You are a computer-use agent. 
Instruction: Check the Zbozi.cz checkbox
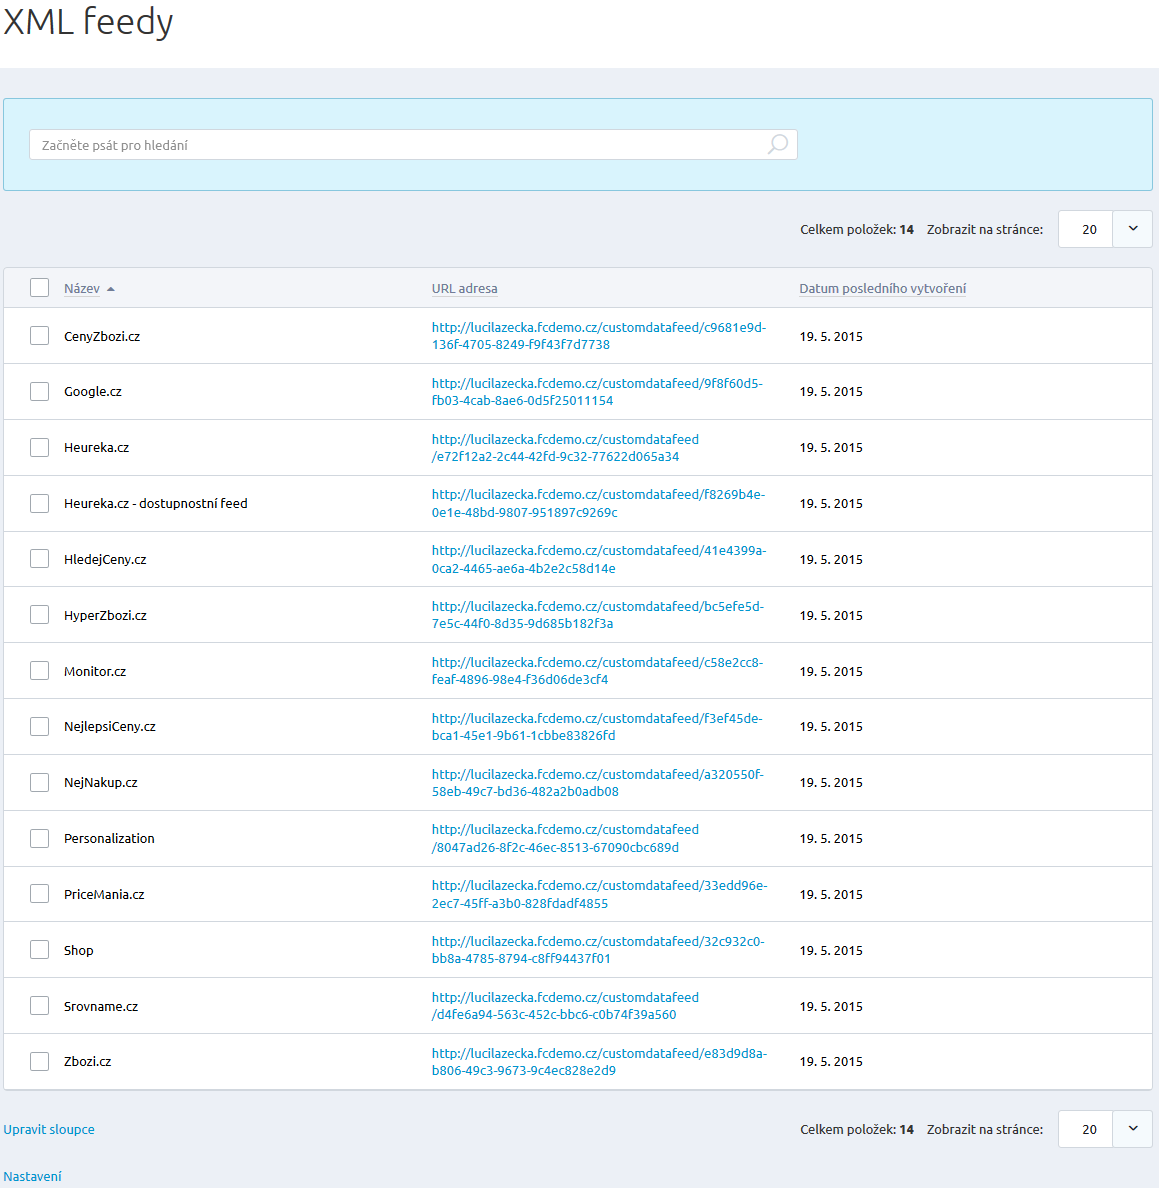click(x=39, y=1061)
